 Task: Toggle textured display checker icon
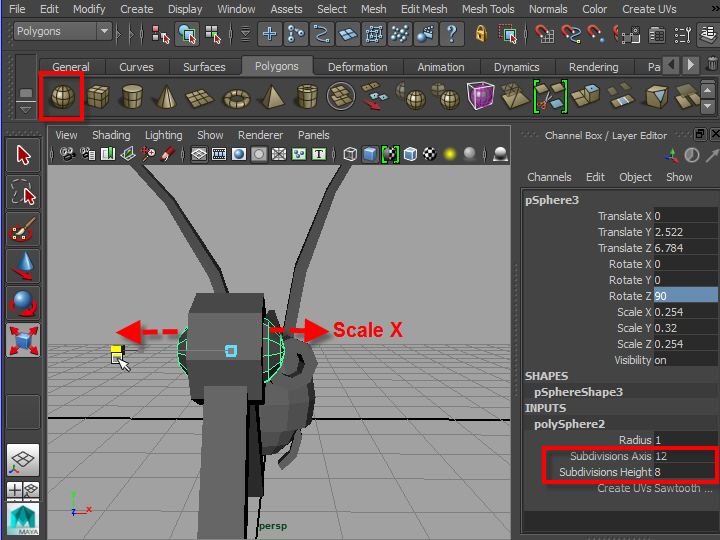[x=430, y=154]
